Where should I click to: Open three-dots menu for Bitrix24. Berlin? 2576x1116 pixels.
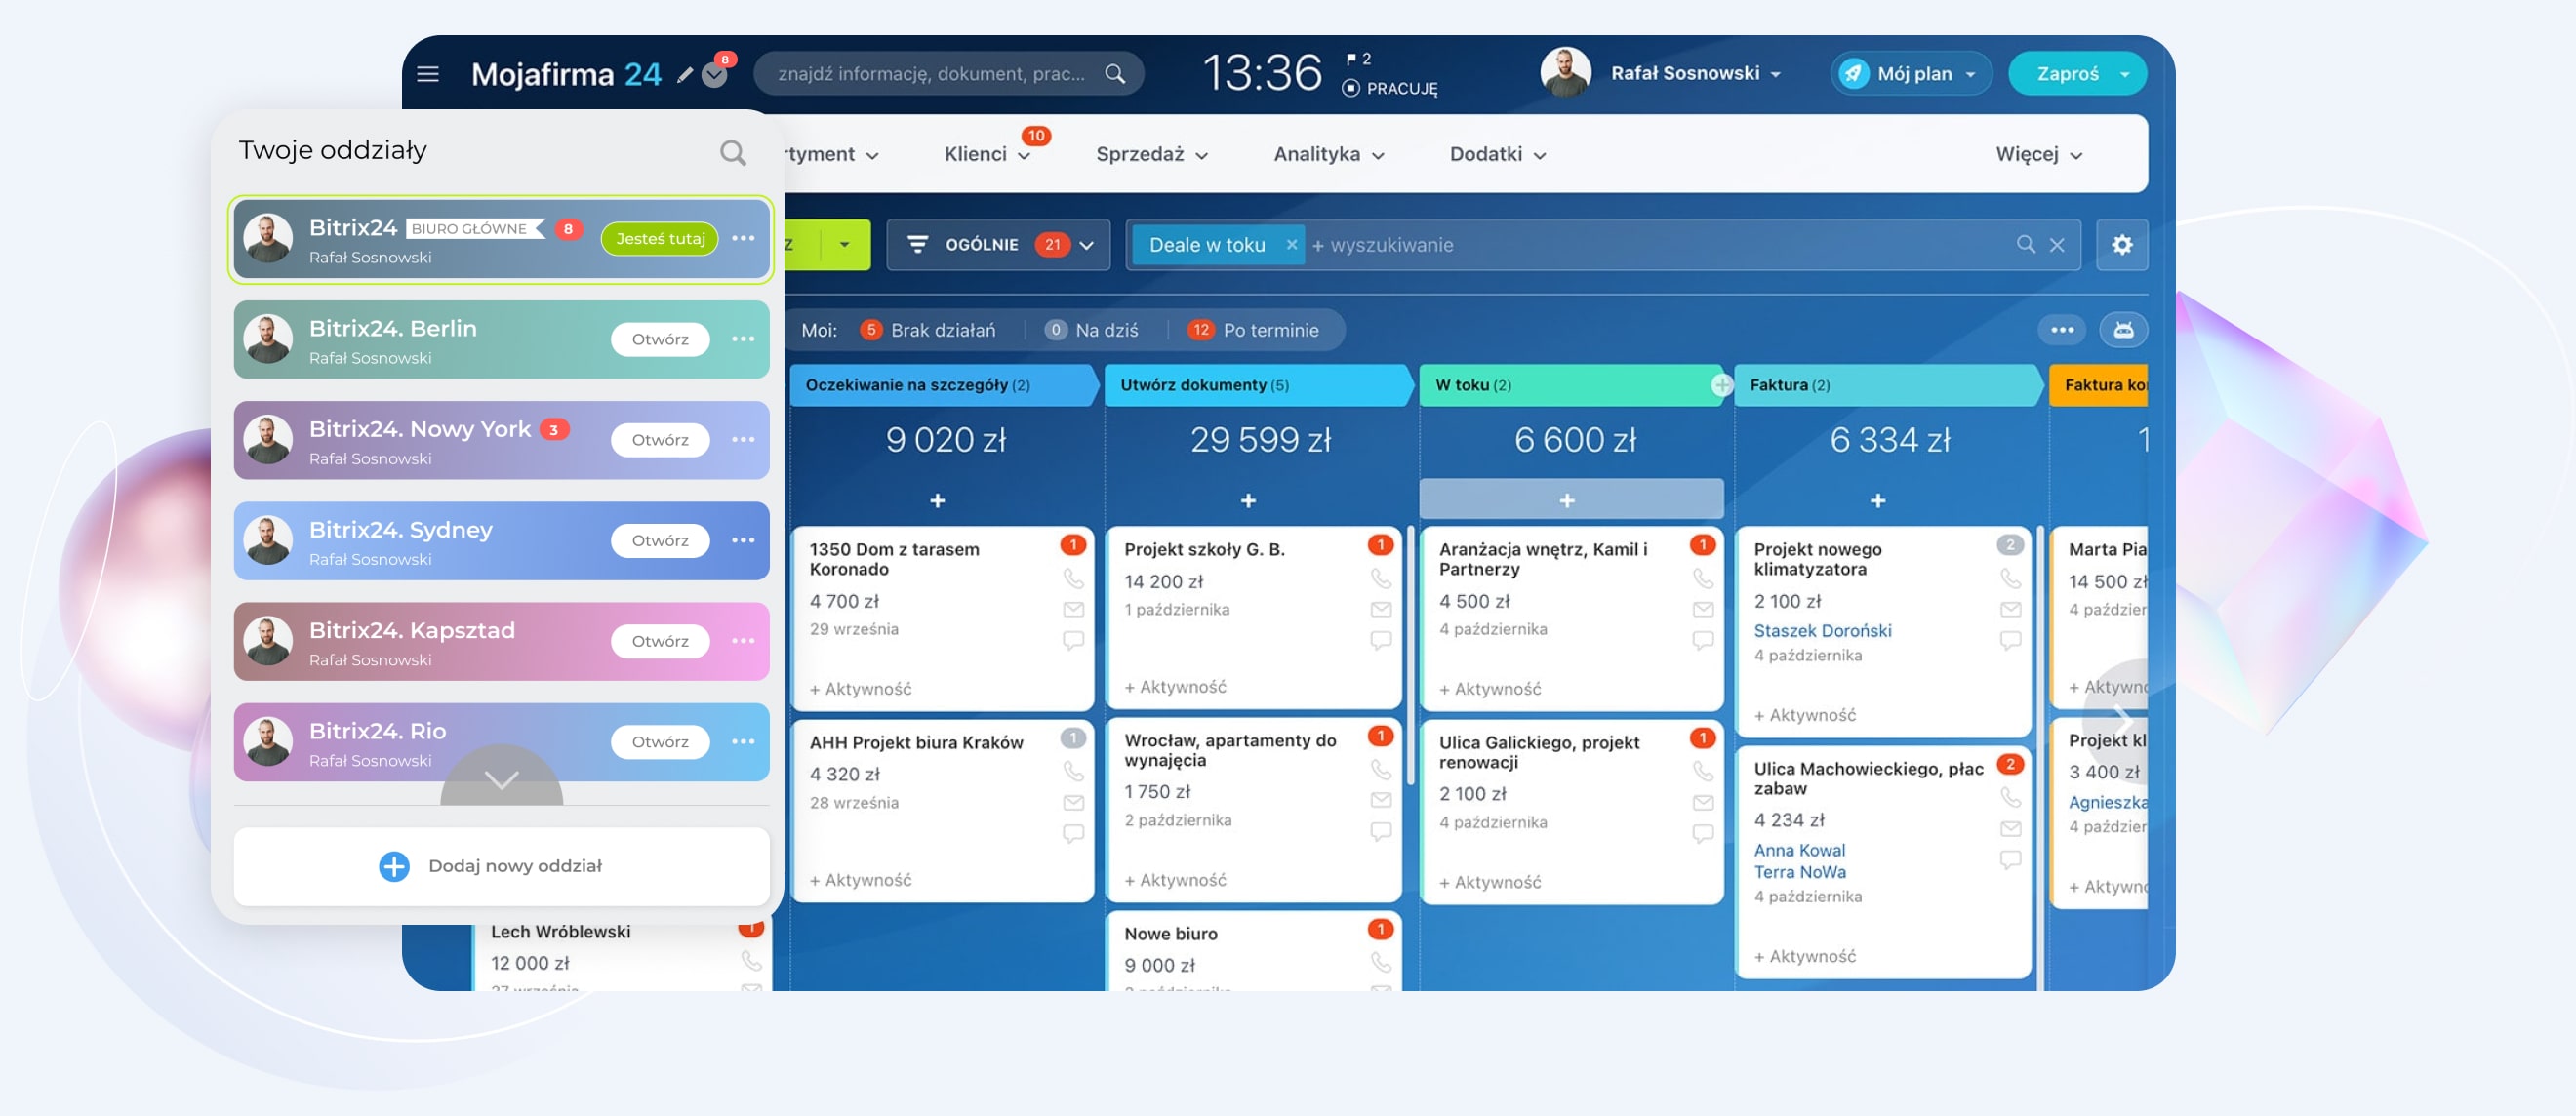point(742,339)
